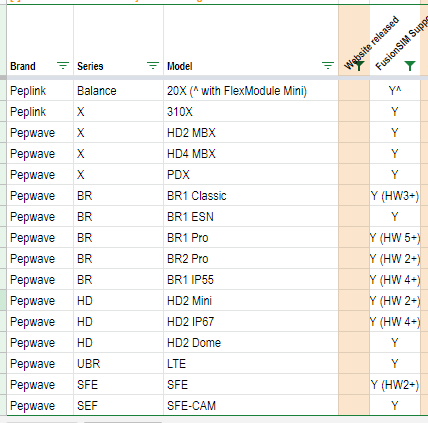The height and width of the screenshot is (423, 428).
Task: Click the Y^ FusionSIM cell
Action: point(395,91)
